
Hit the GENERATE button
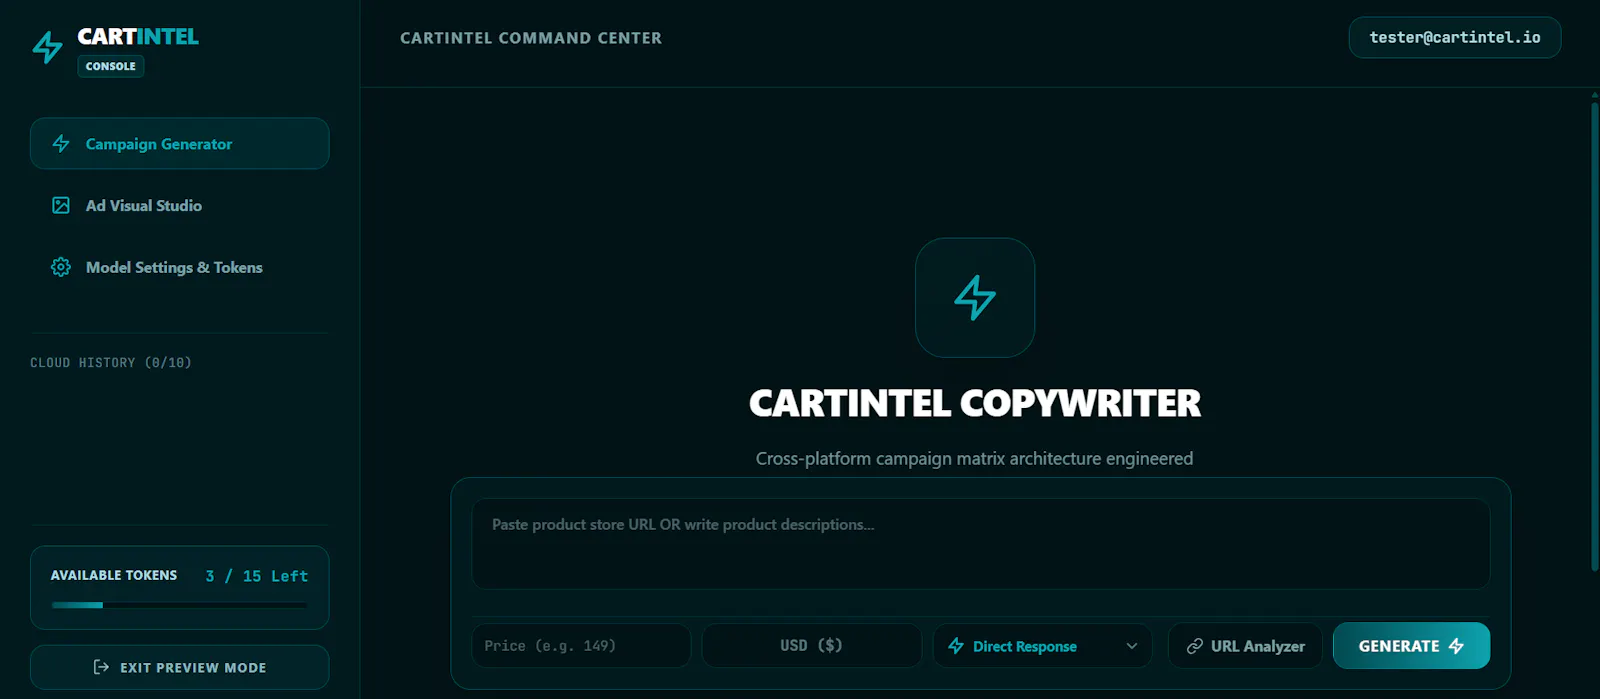tap(1411, 646)
